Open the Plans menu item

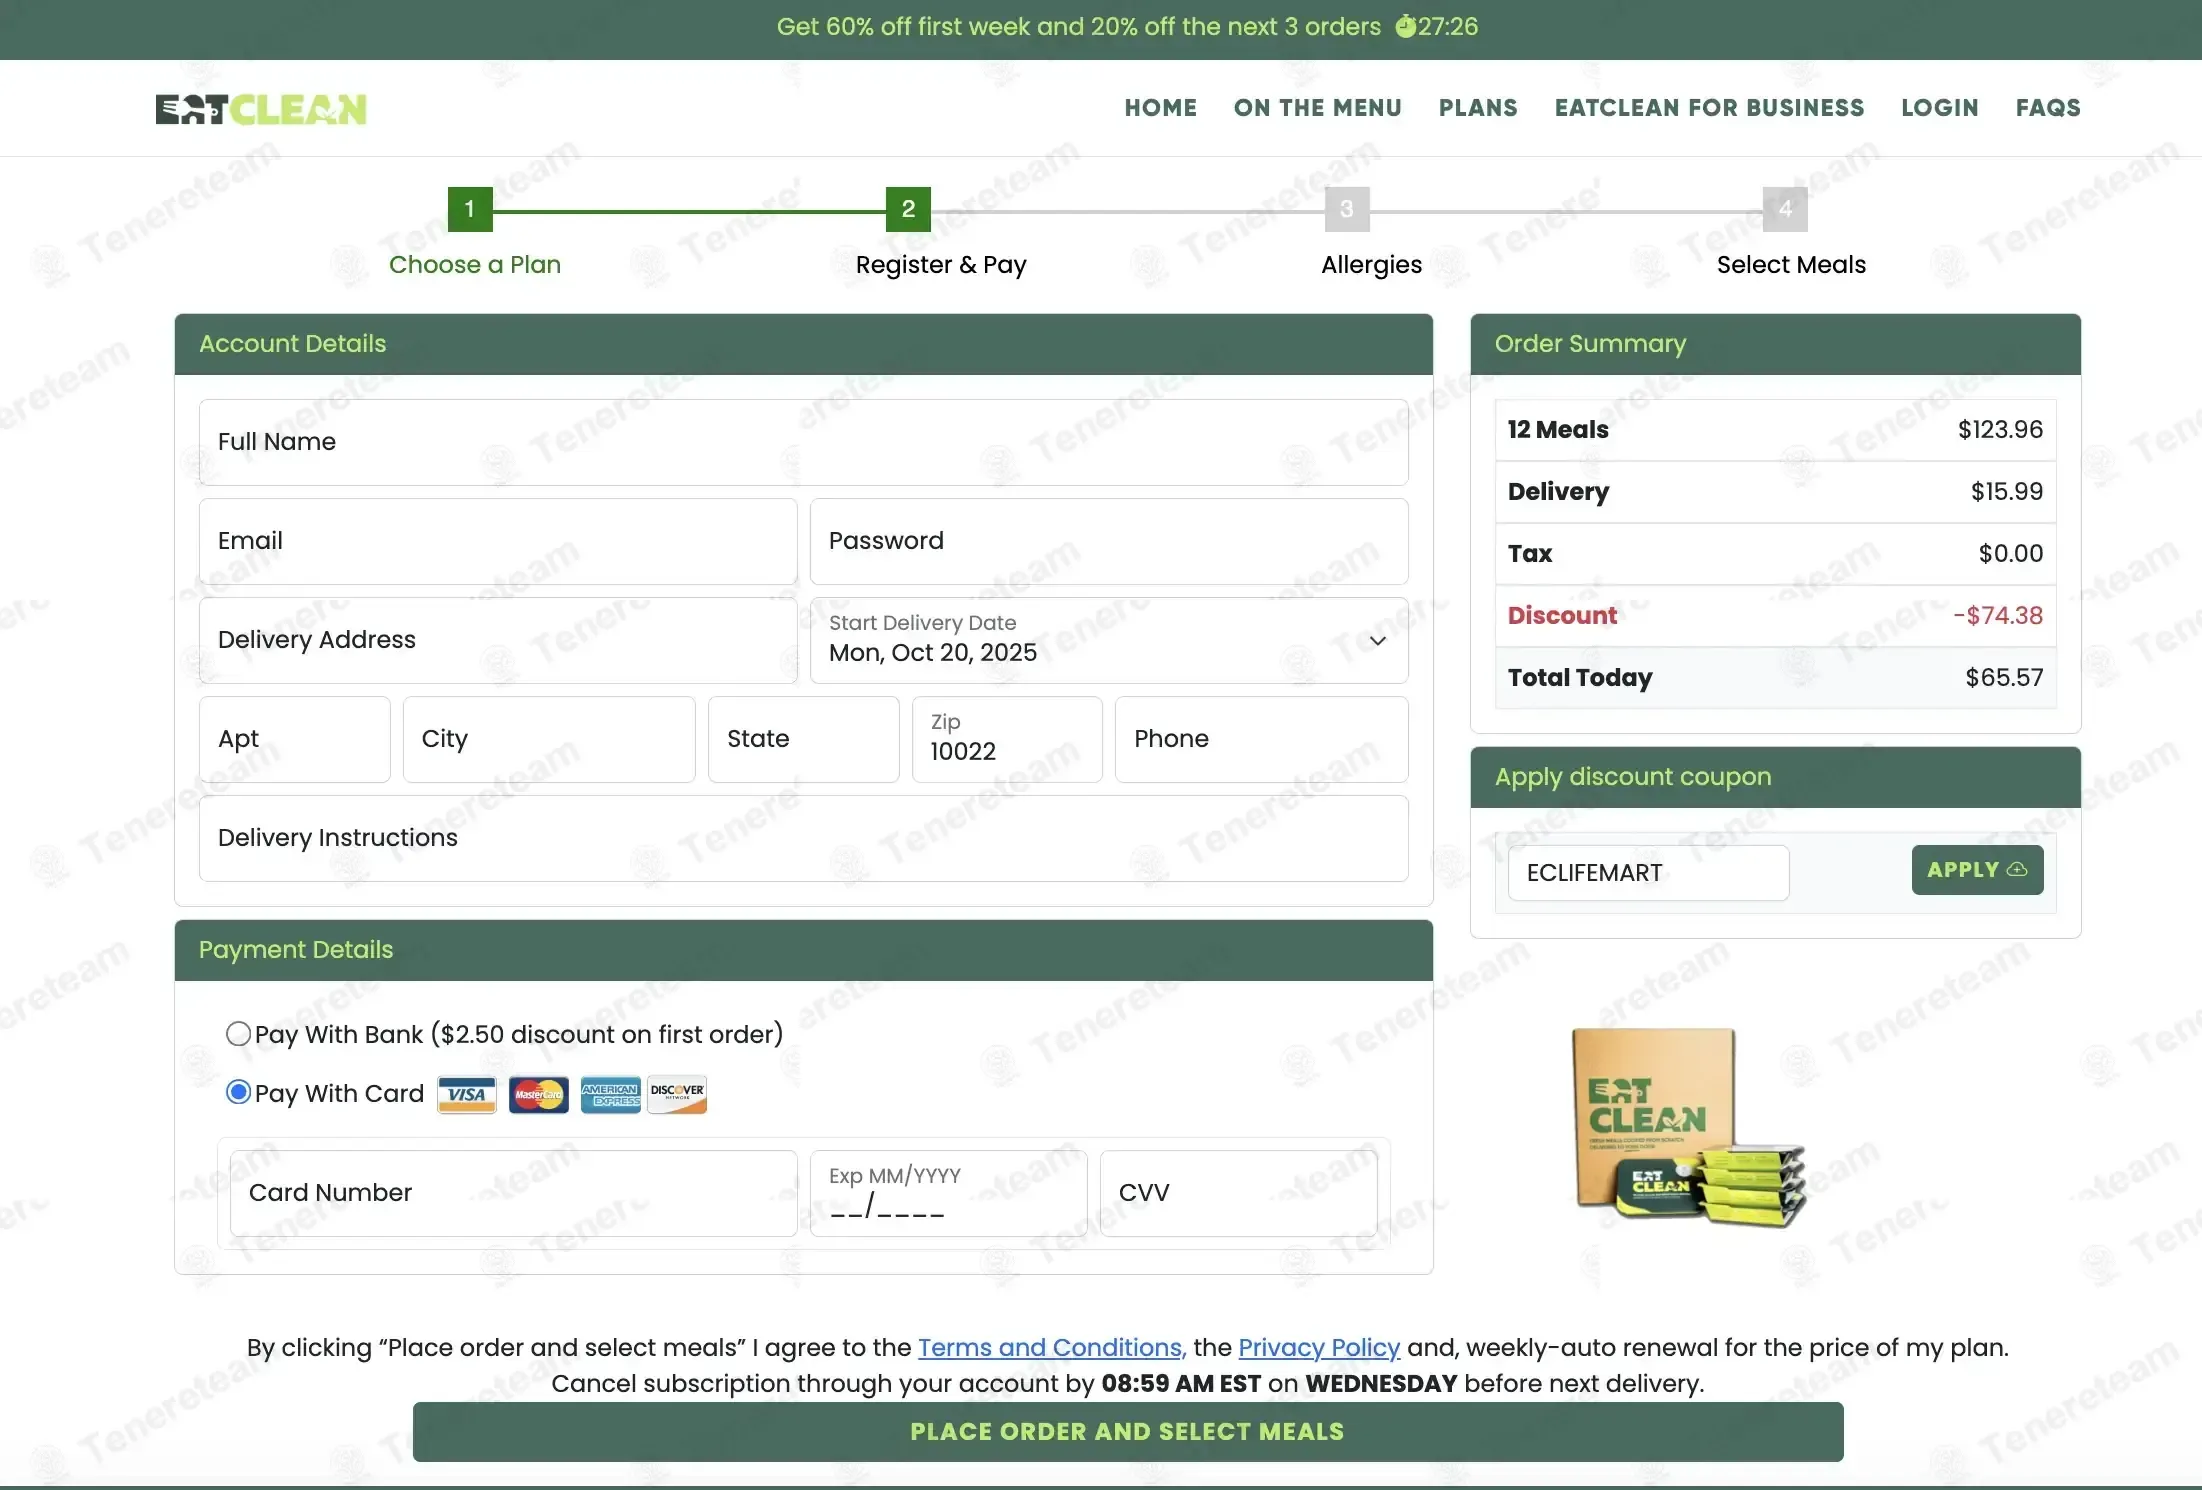[1478, 108]
